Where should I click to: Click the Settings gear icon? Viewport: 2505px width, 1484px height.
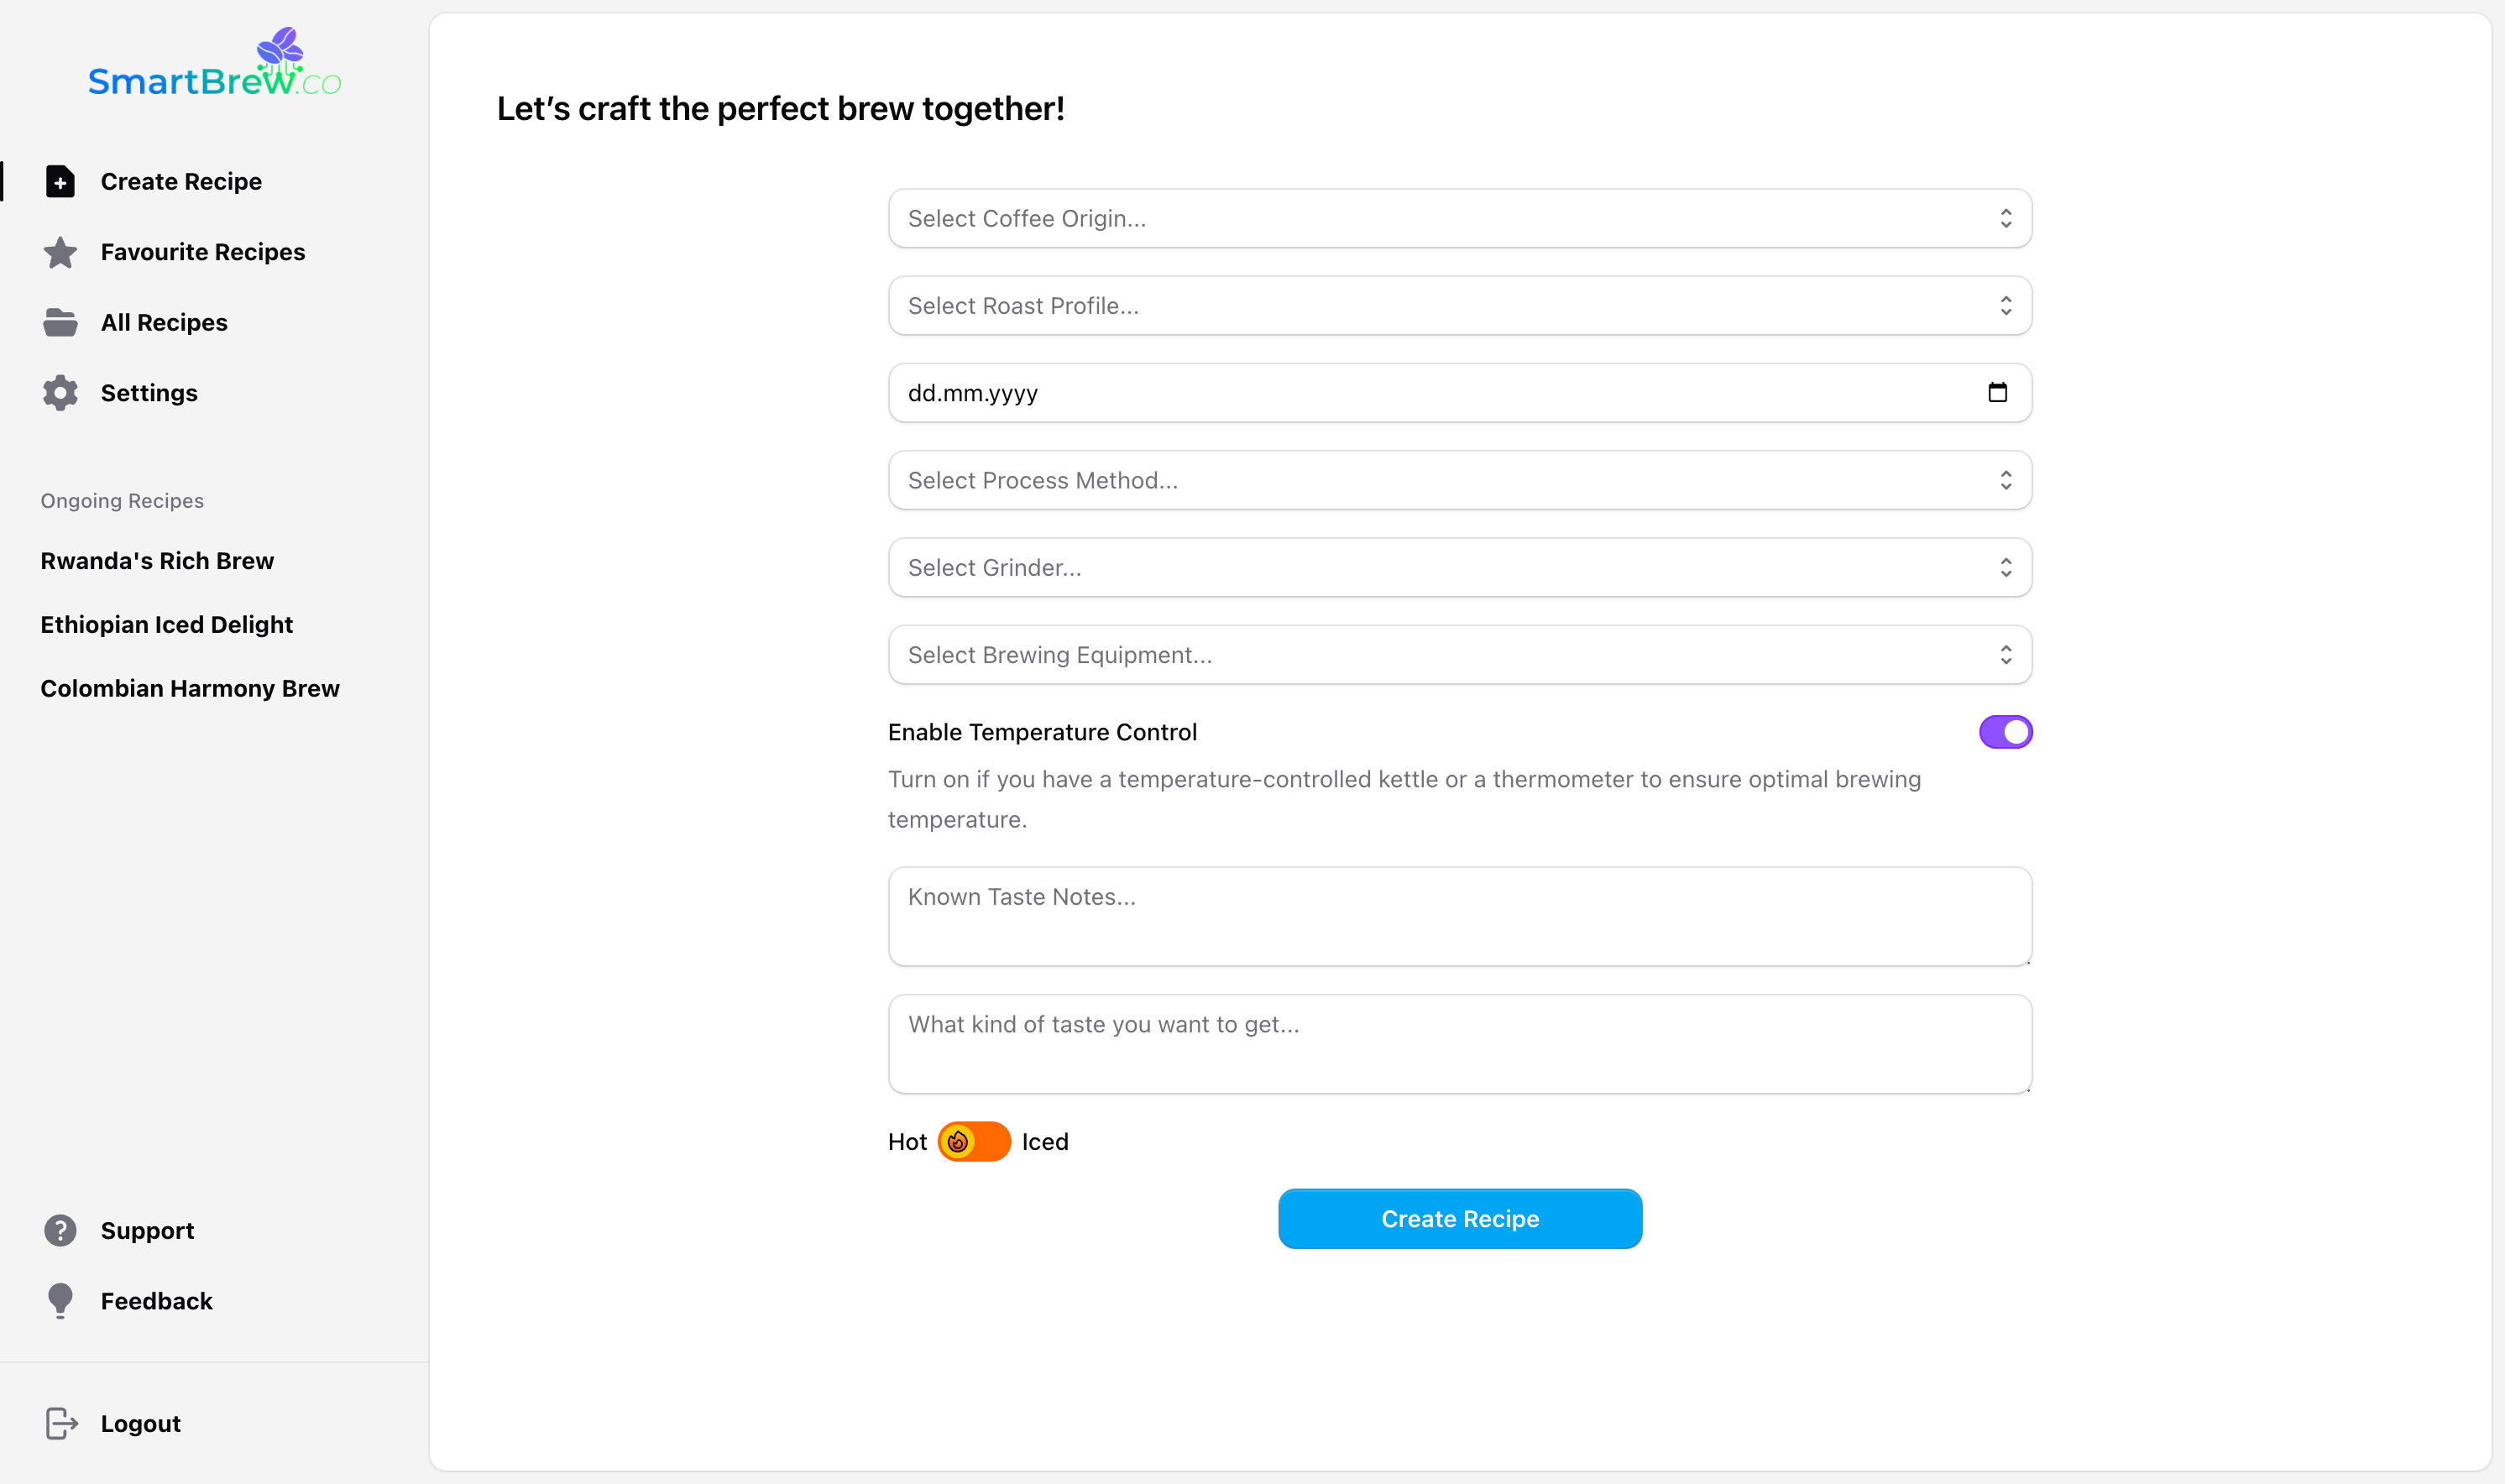60,392
